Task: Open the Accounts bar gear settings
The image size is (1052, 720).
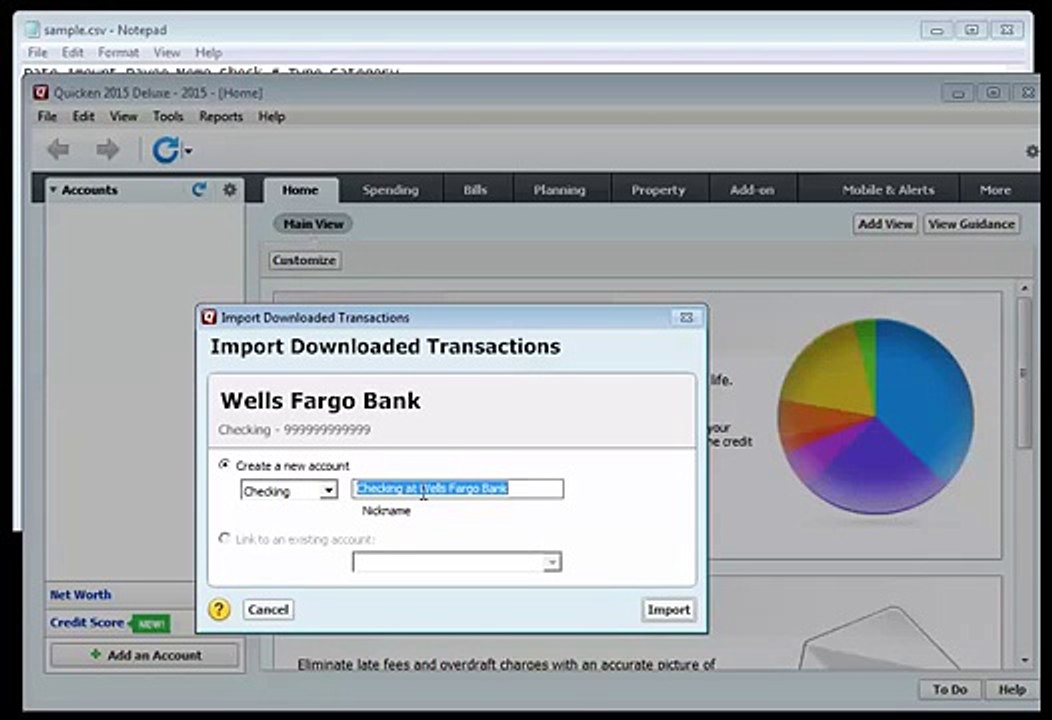Action: click(229, 190)
